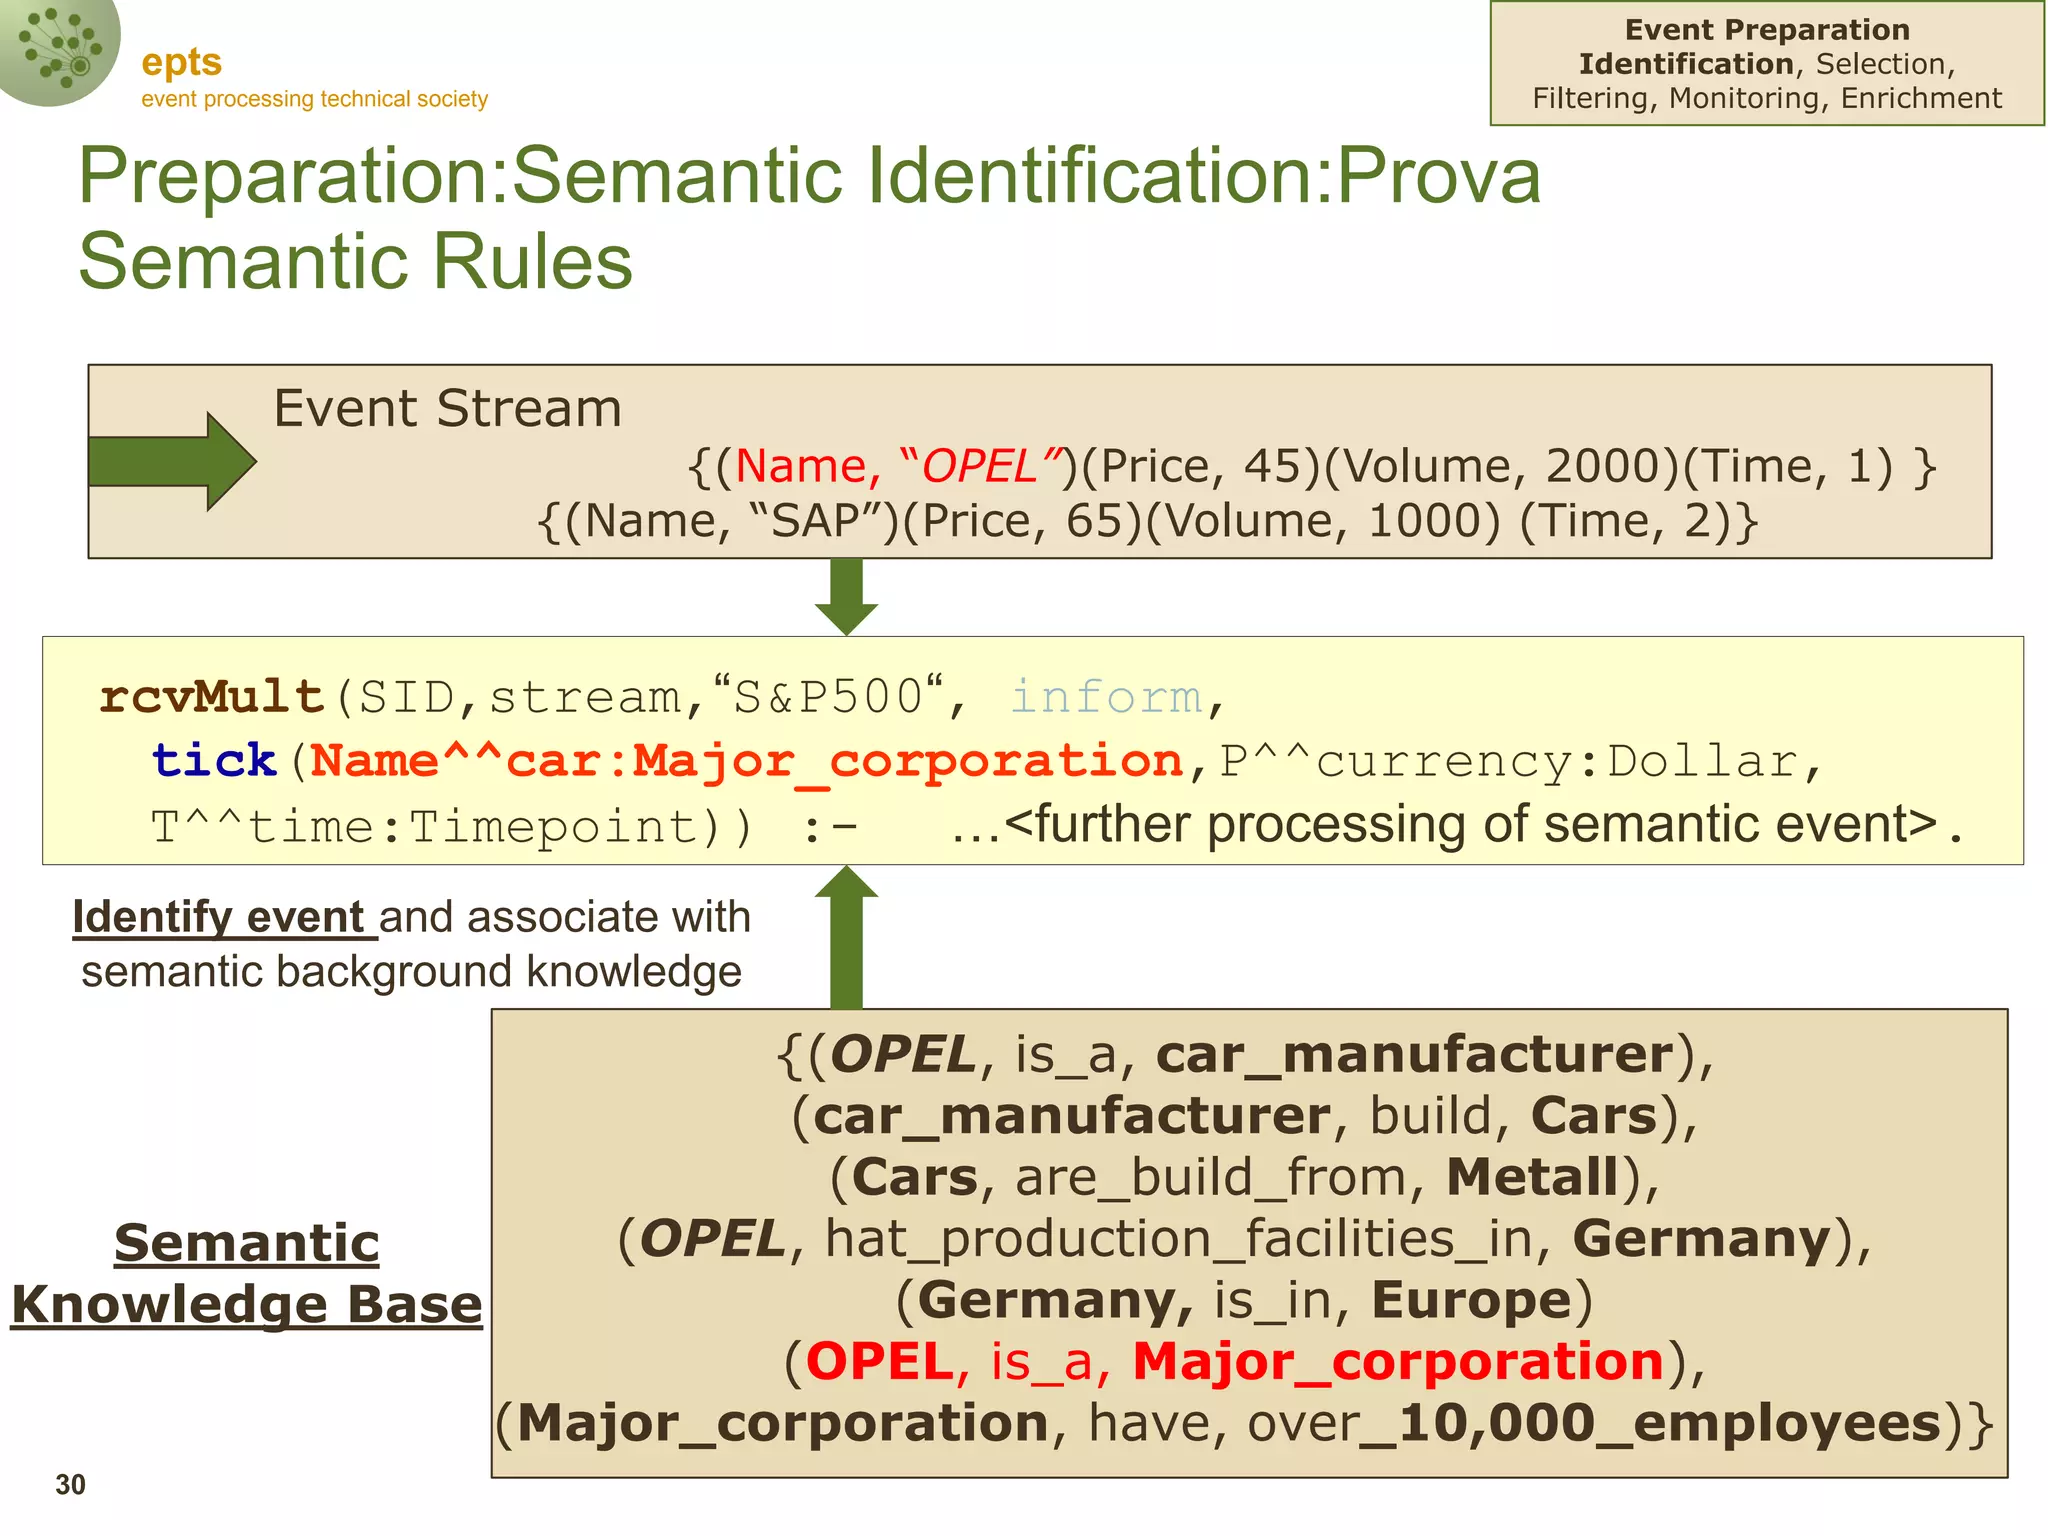Click the 'rcvMult' keyword in rule box

pos(212,696)
